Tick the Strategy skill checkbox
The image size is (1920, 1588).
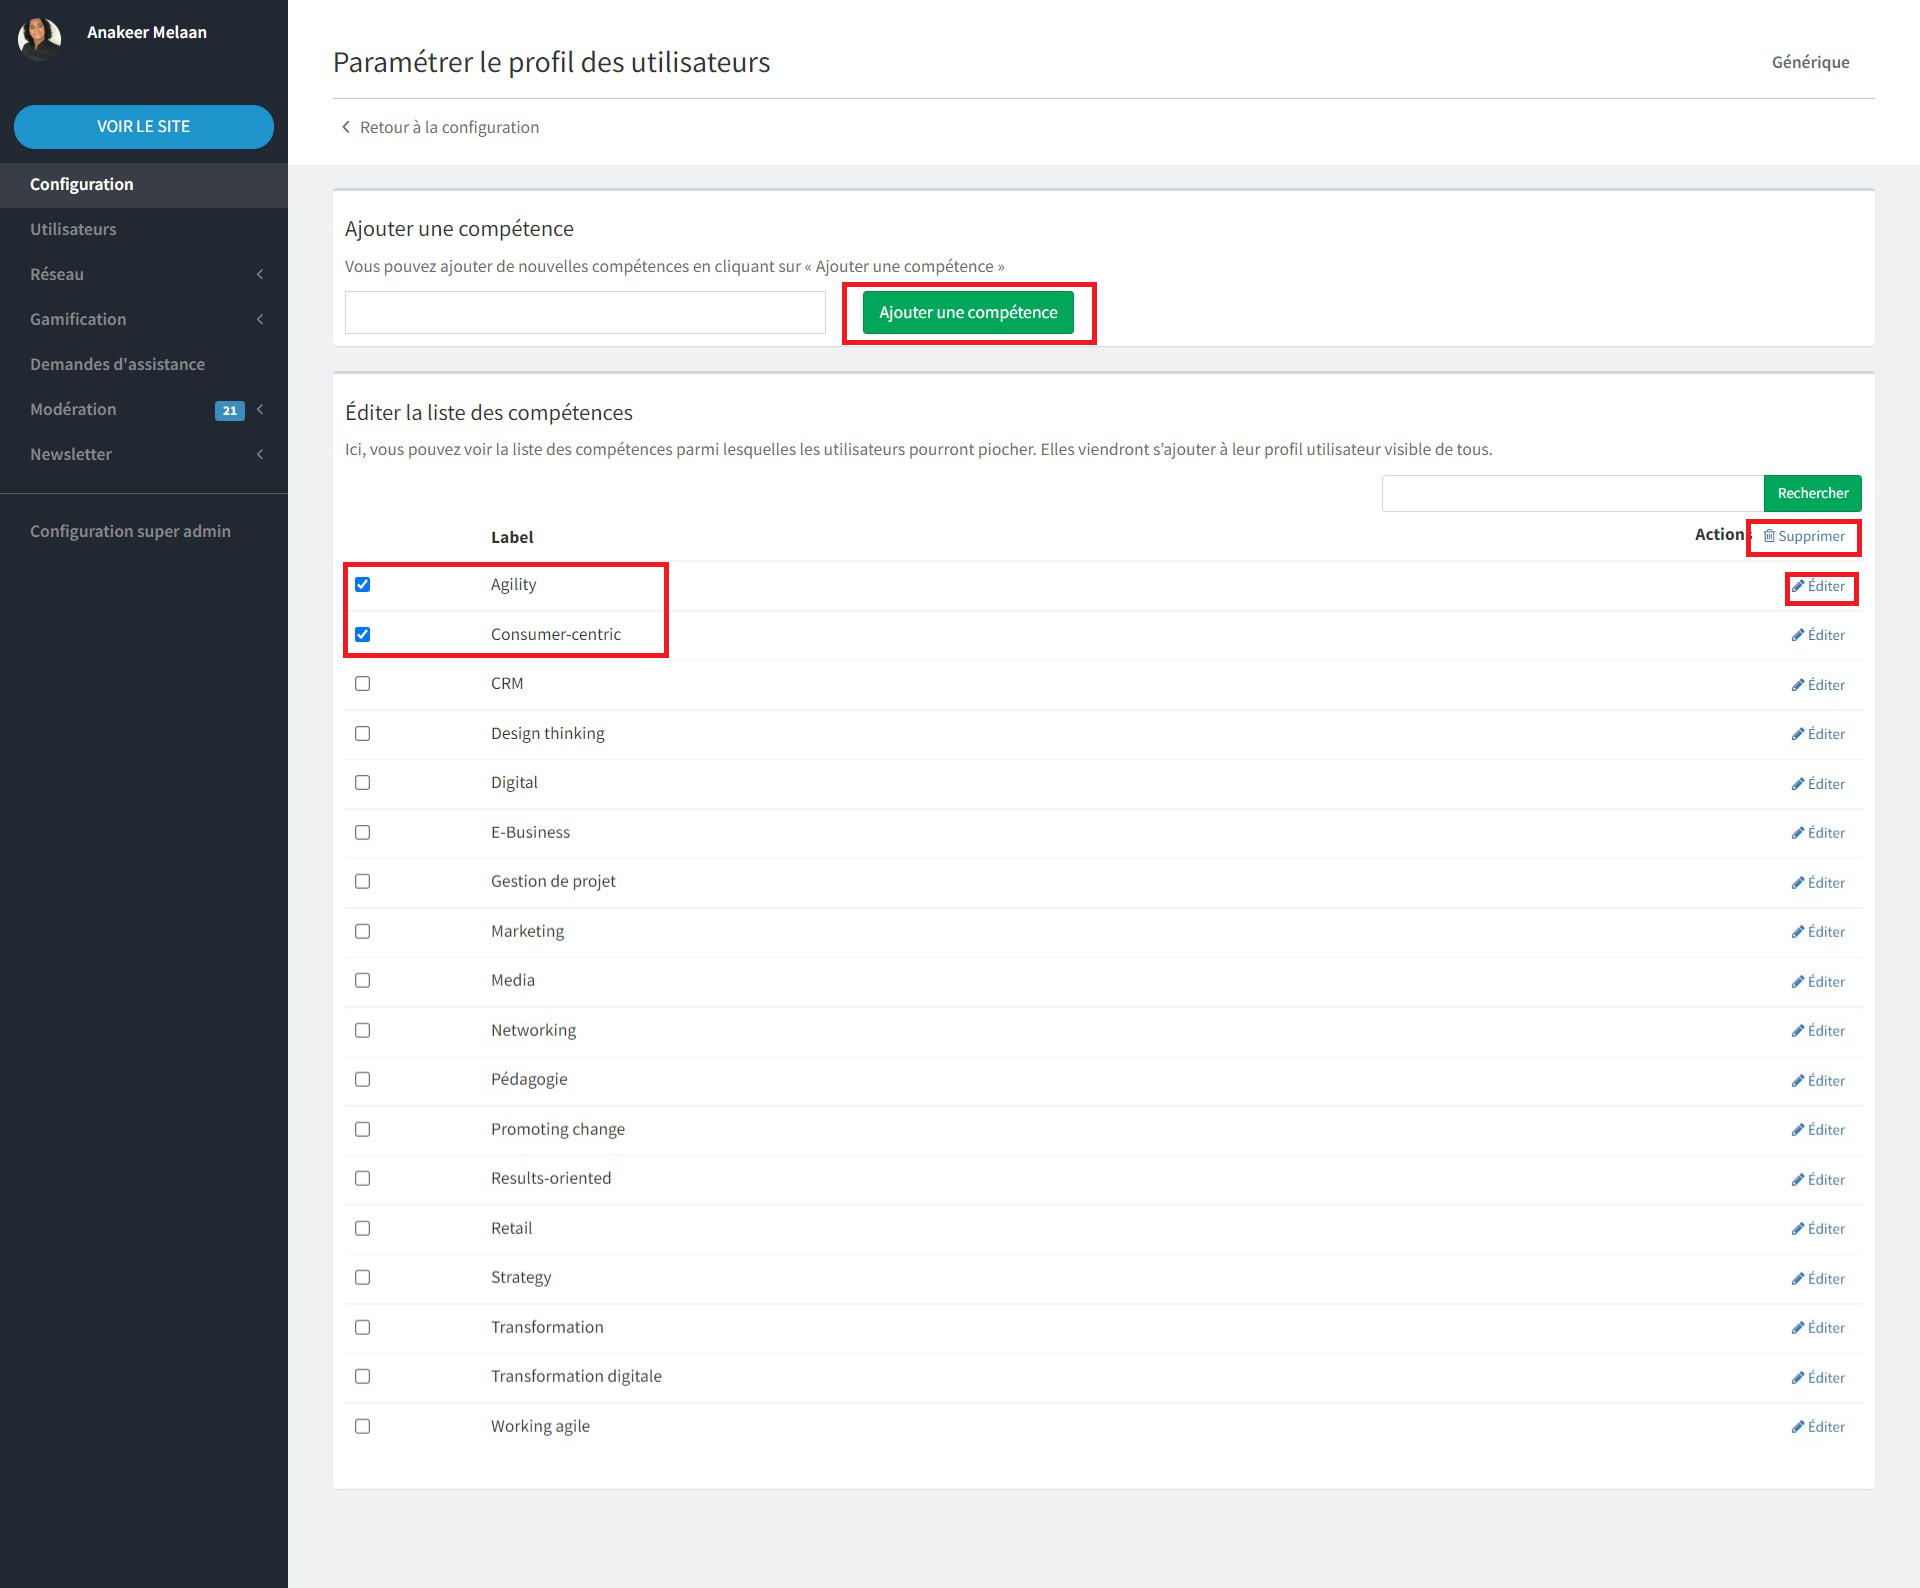pos(363,1278)
